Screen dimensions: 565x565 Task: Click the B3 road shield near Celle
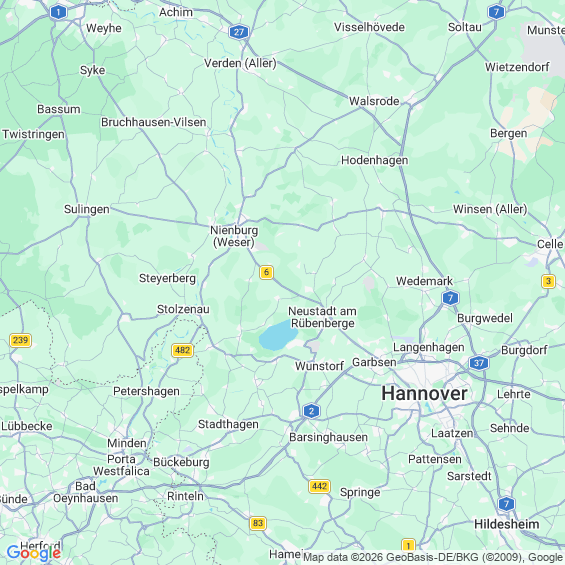point(548,281)
